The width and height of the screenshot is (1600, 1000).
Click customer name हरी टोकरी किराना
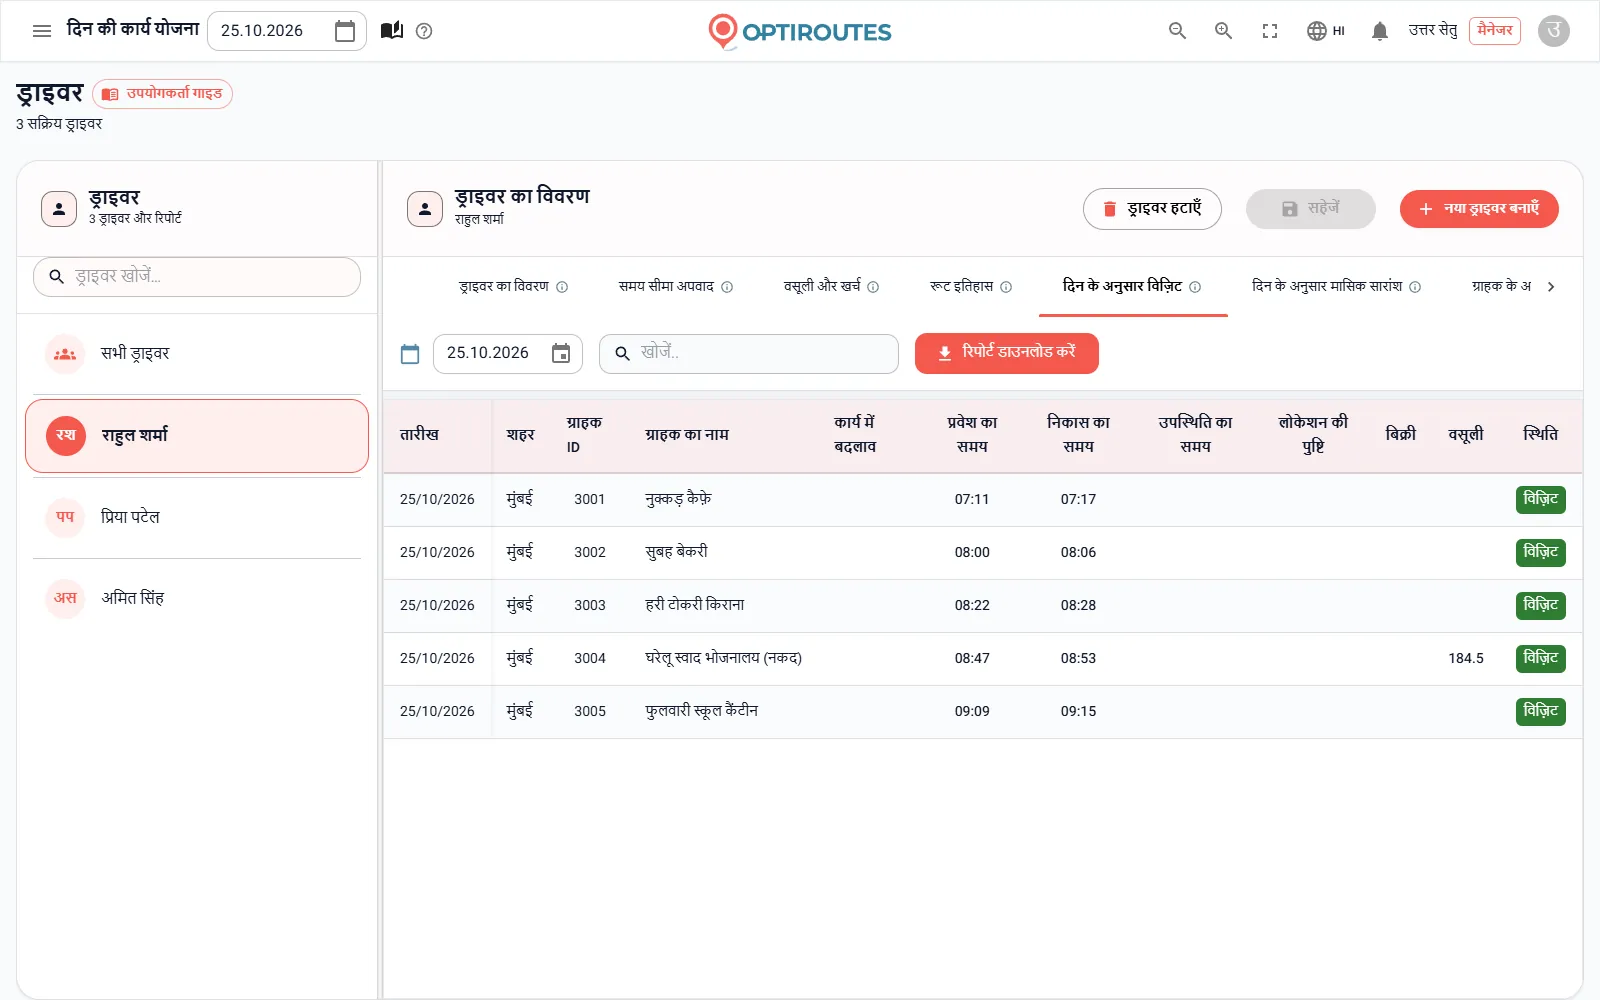pos(695,605)
